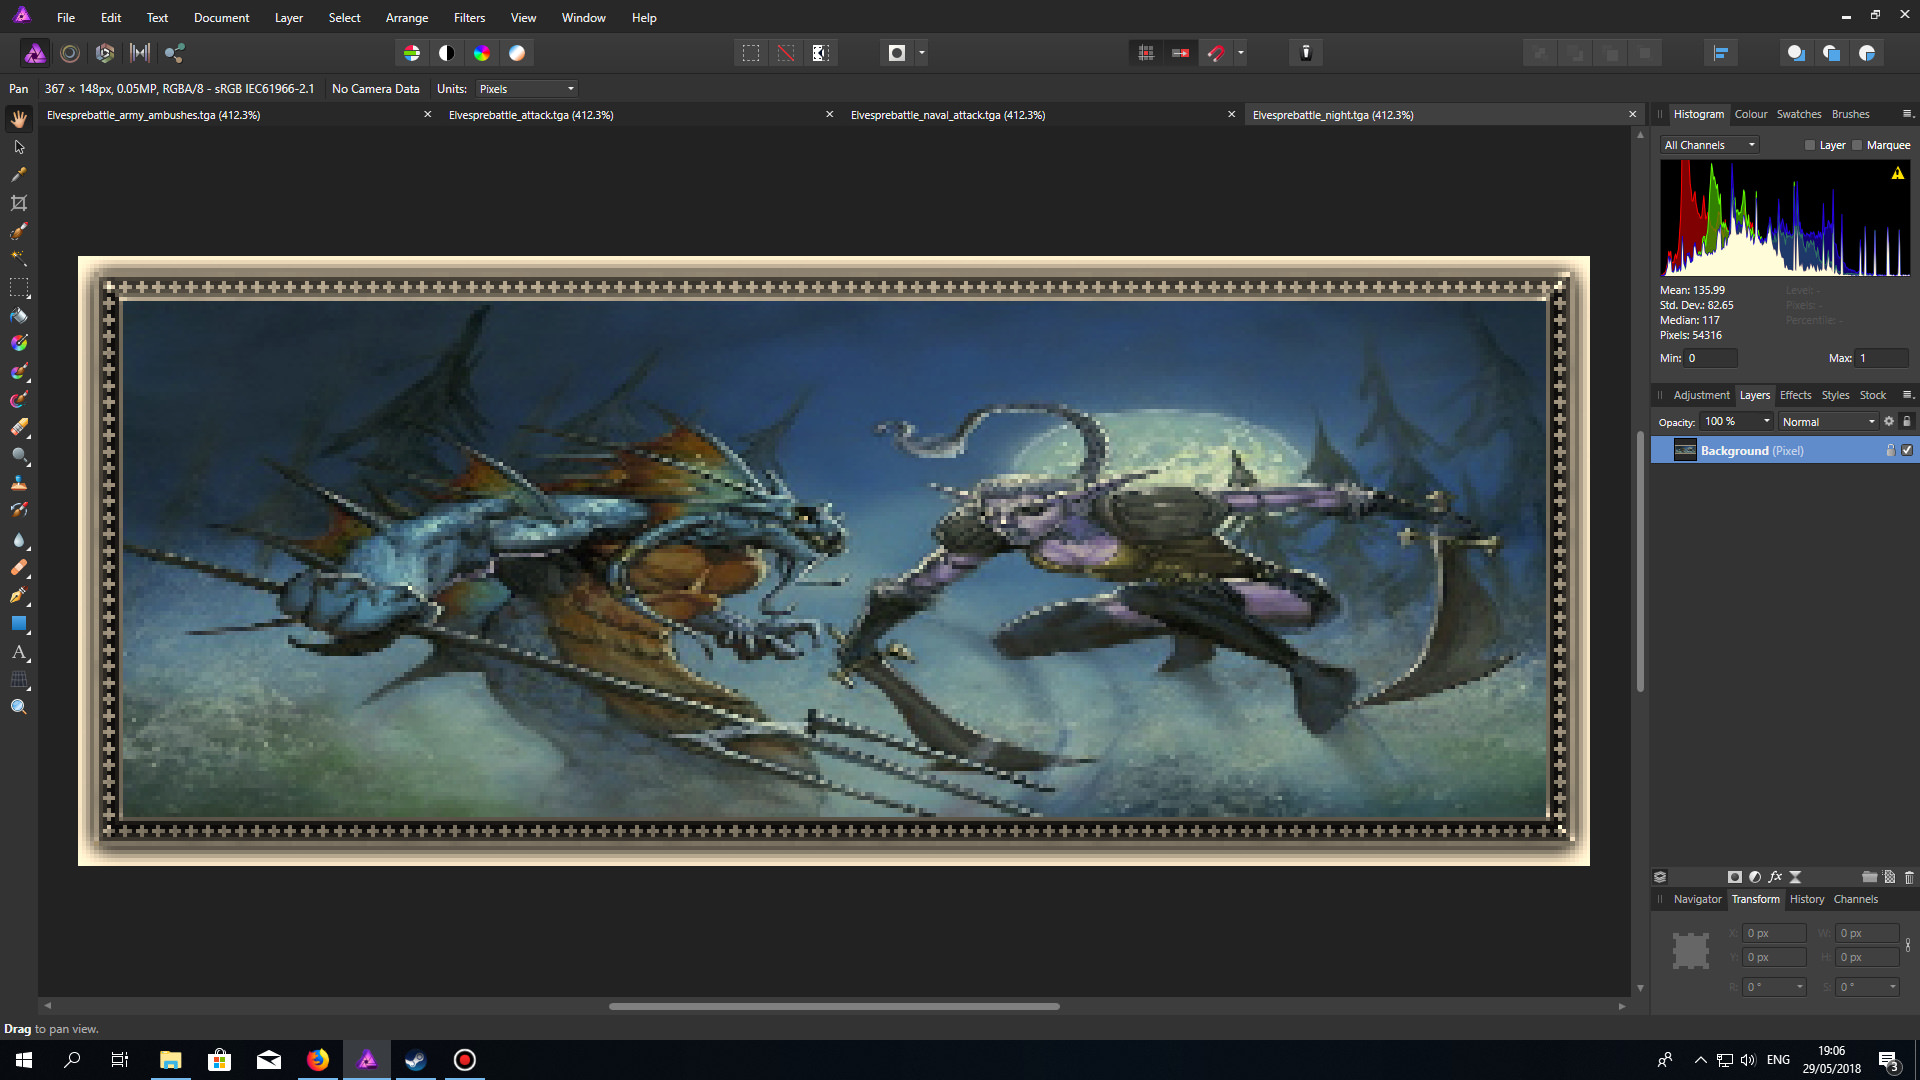The width and height of the screenshot is (1920, 1080).
Task: Click the Mask Layer icon in Layers panel
Action: coord(1735,877)
